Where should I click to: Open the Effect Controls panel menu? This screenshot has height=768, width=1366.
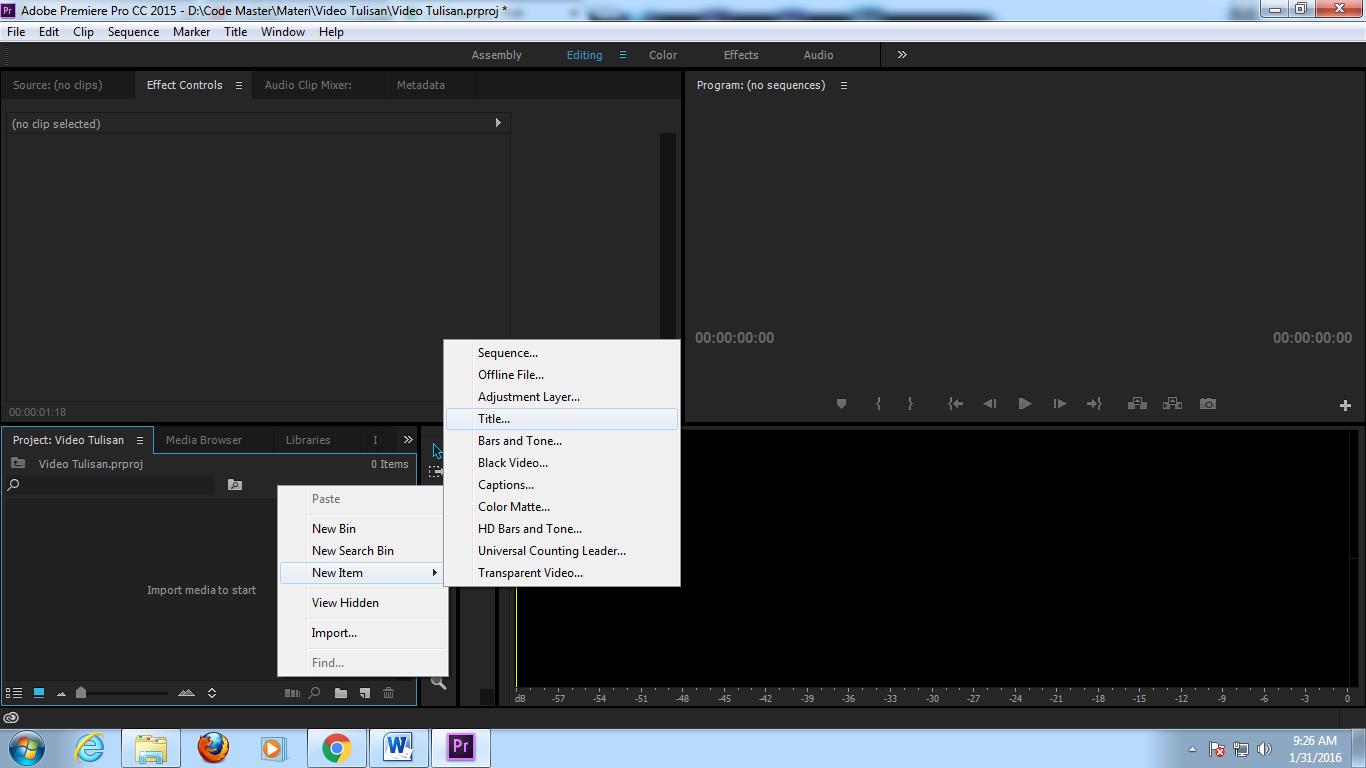239,85
